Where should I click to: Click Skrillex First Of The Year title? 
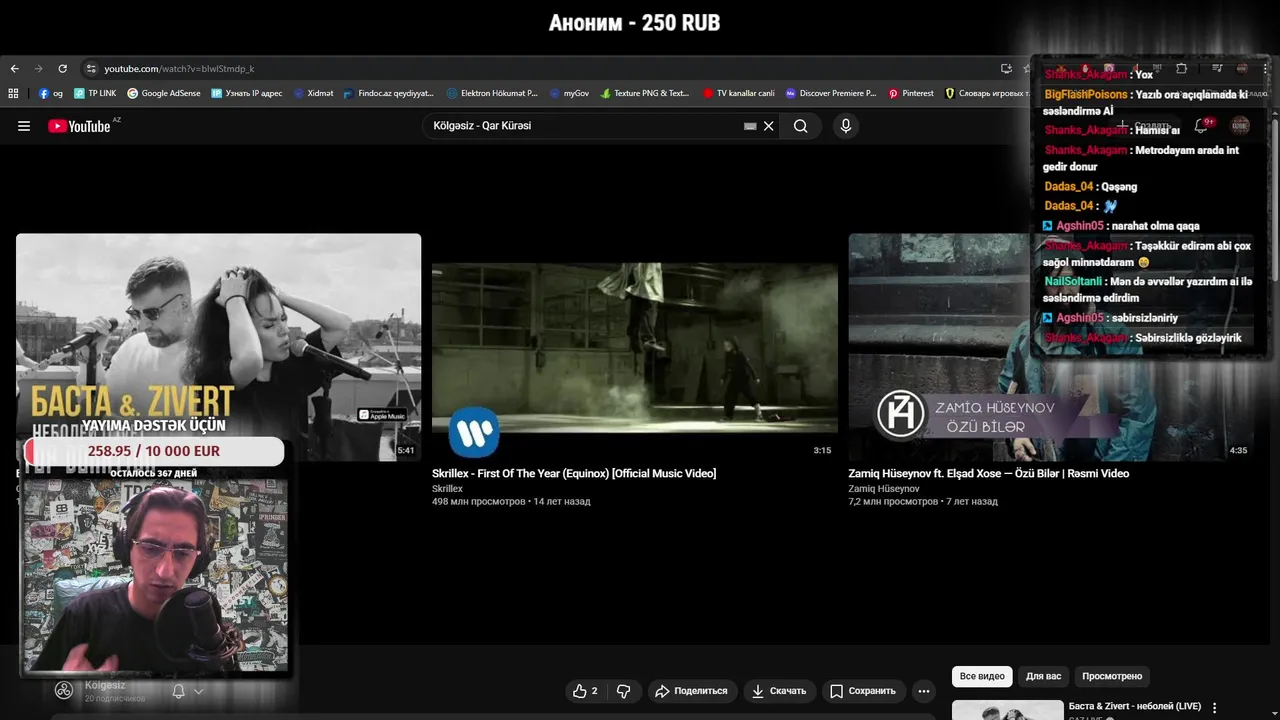click(574, 474)
